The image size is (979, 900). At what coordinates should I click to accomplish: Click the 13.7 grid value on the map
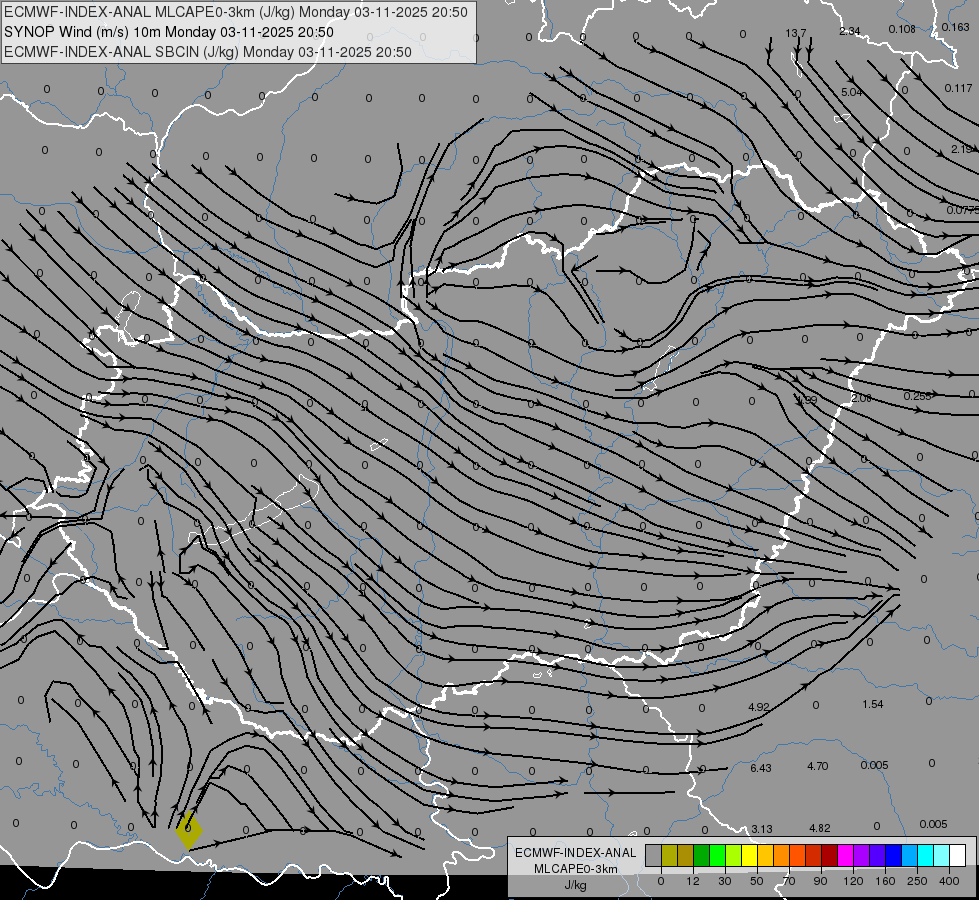point(796,33)
